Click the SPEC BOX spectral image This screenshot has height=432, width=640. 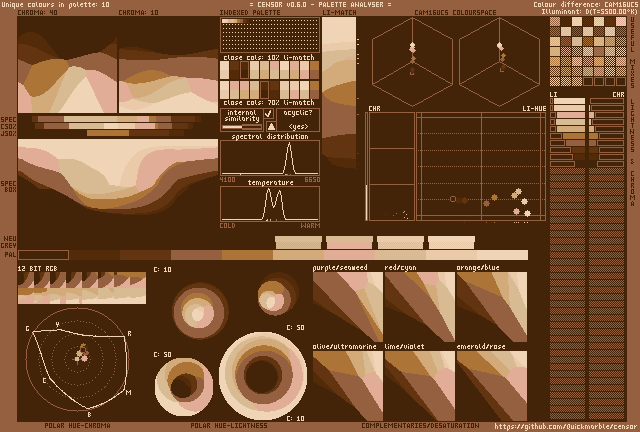(x=118, y=176)
